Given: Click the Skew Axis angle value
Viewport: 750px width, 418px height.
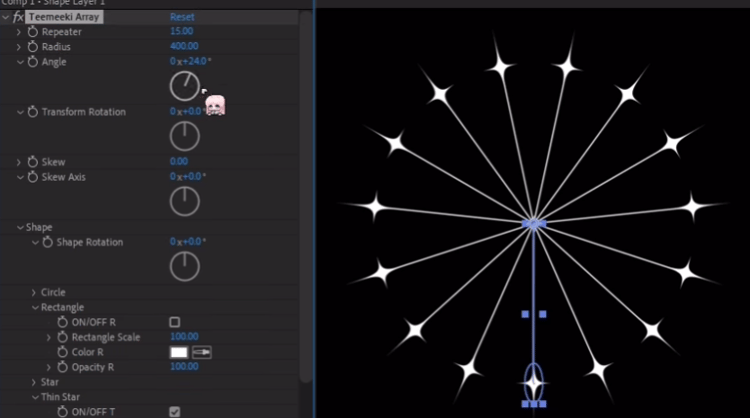Looking at the screenshot, I should [x=188, y=176].
